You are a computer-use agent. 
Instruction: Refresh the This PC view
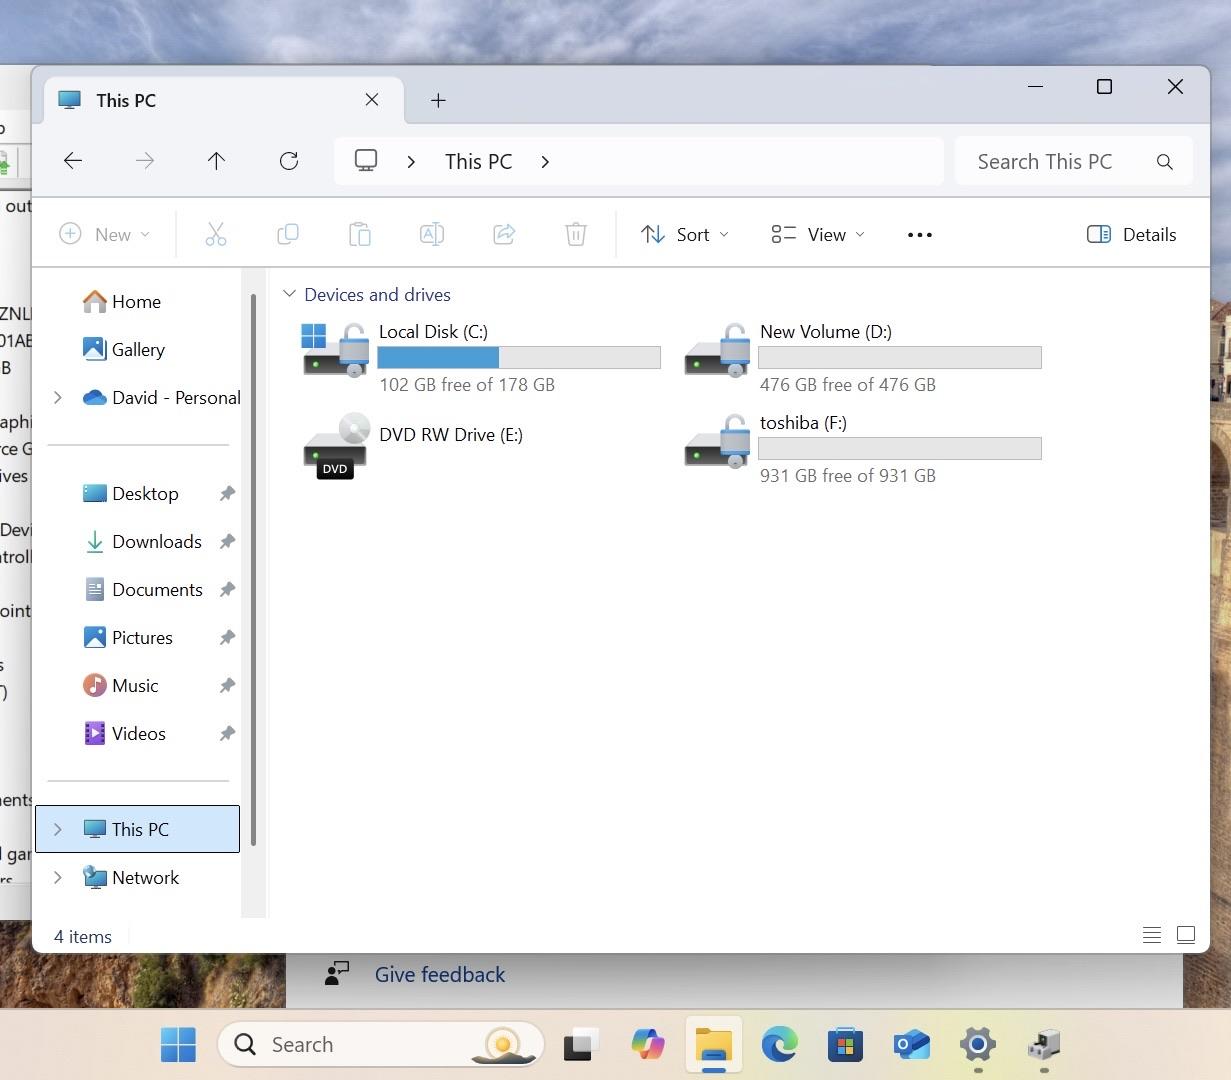289,161
